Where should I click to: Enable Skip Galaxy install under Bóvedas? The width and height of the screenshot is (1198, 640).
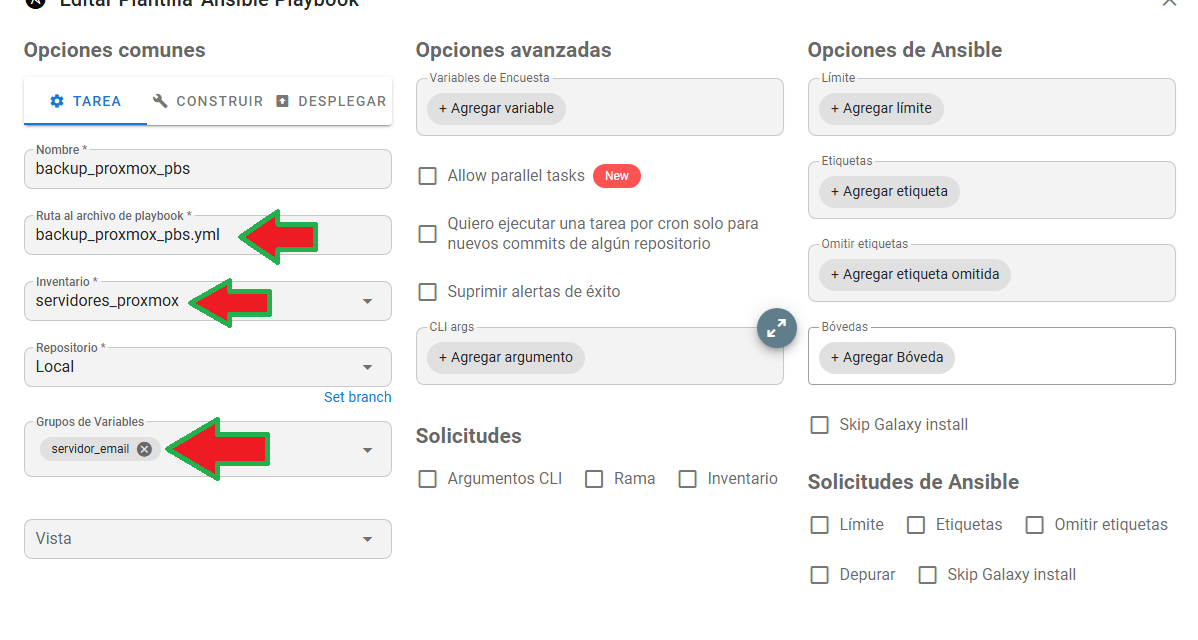(819, 425)
